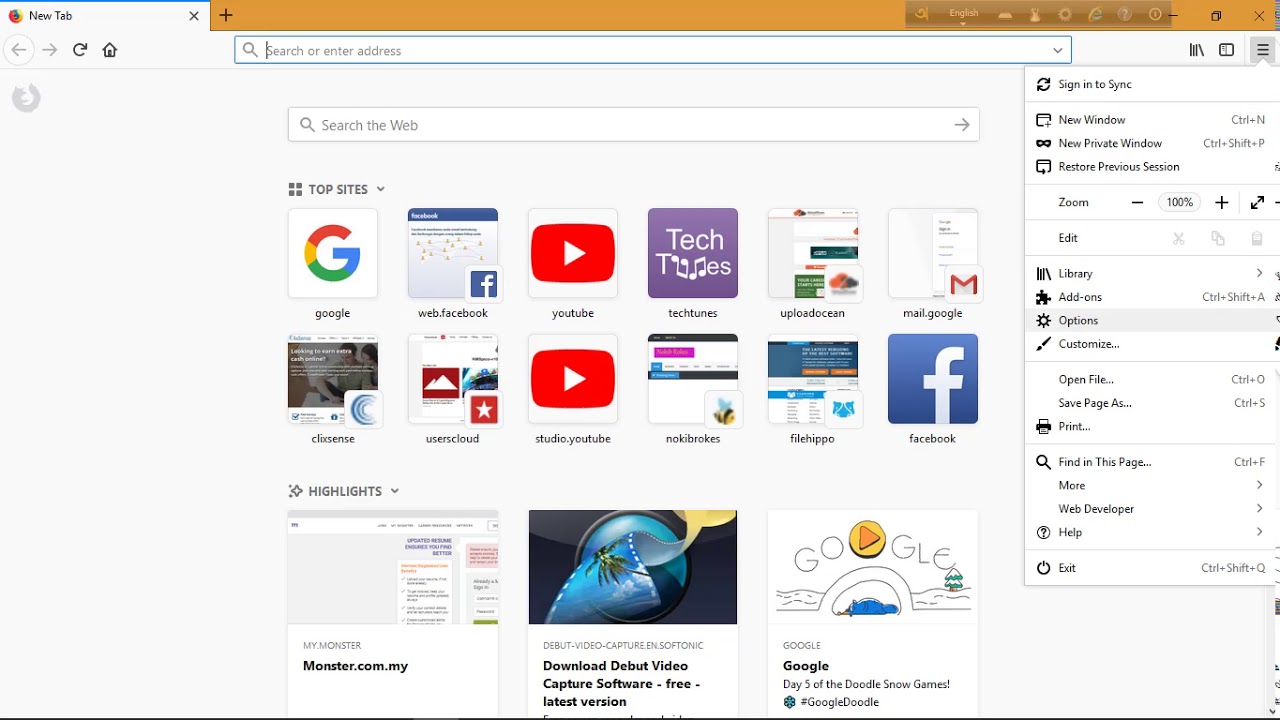Select Customize... menu entry
Image resolution: width=1280 pixels, height=720 pixels.
(x=1152, y=344)
